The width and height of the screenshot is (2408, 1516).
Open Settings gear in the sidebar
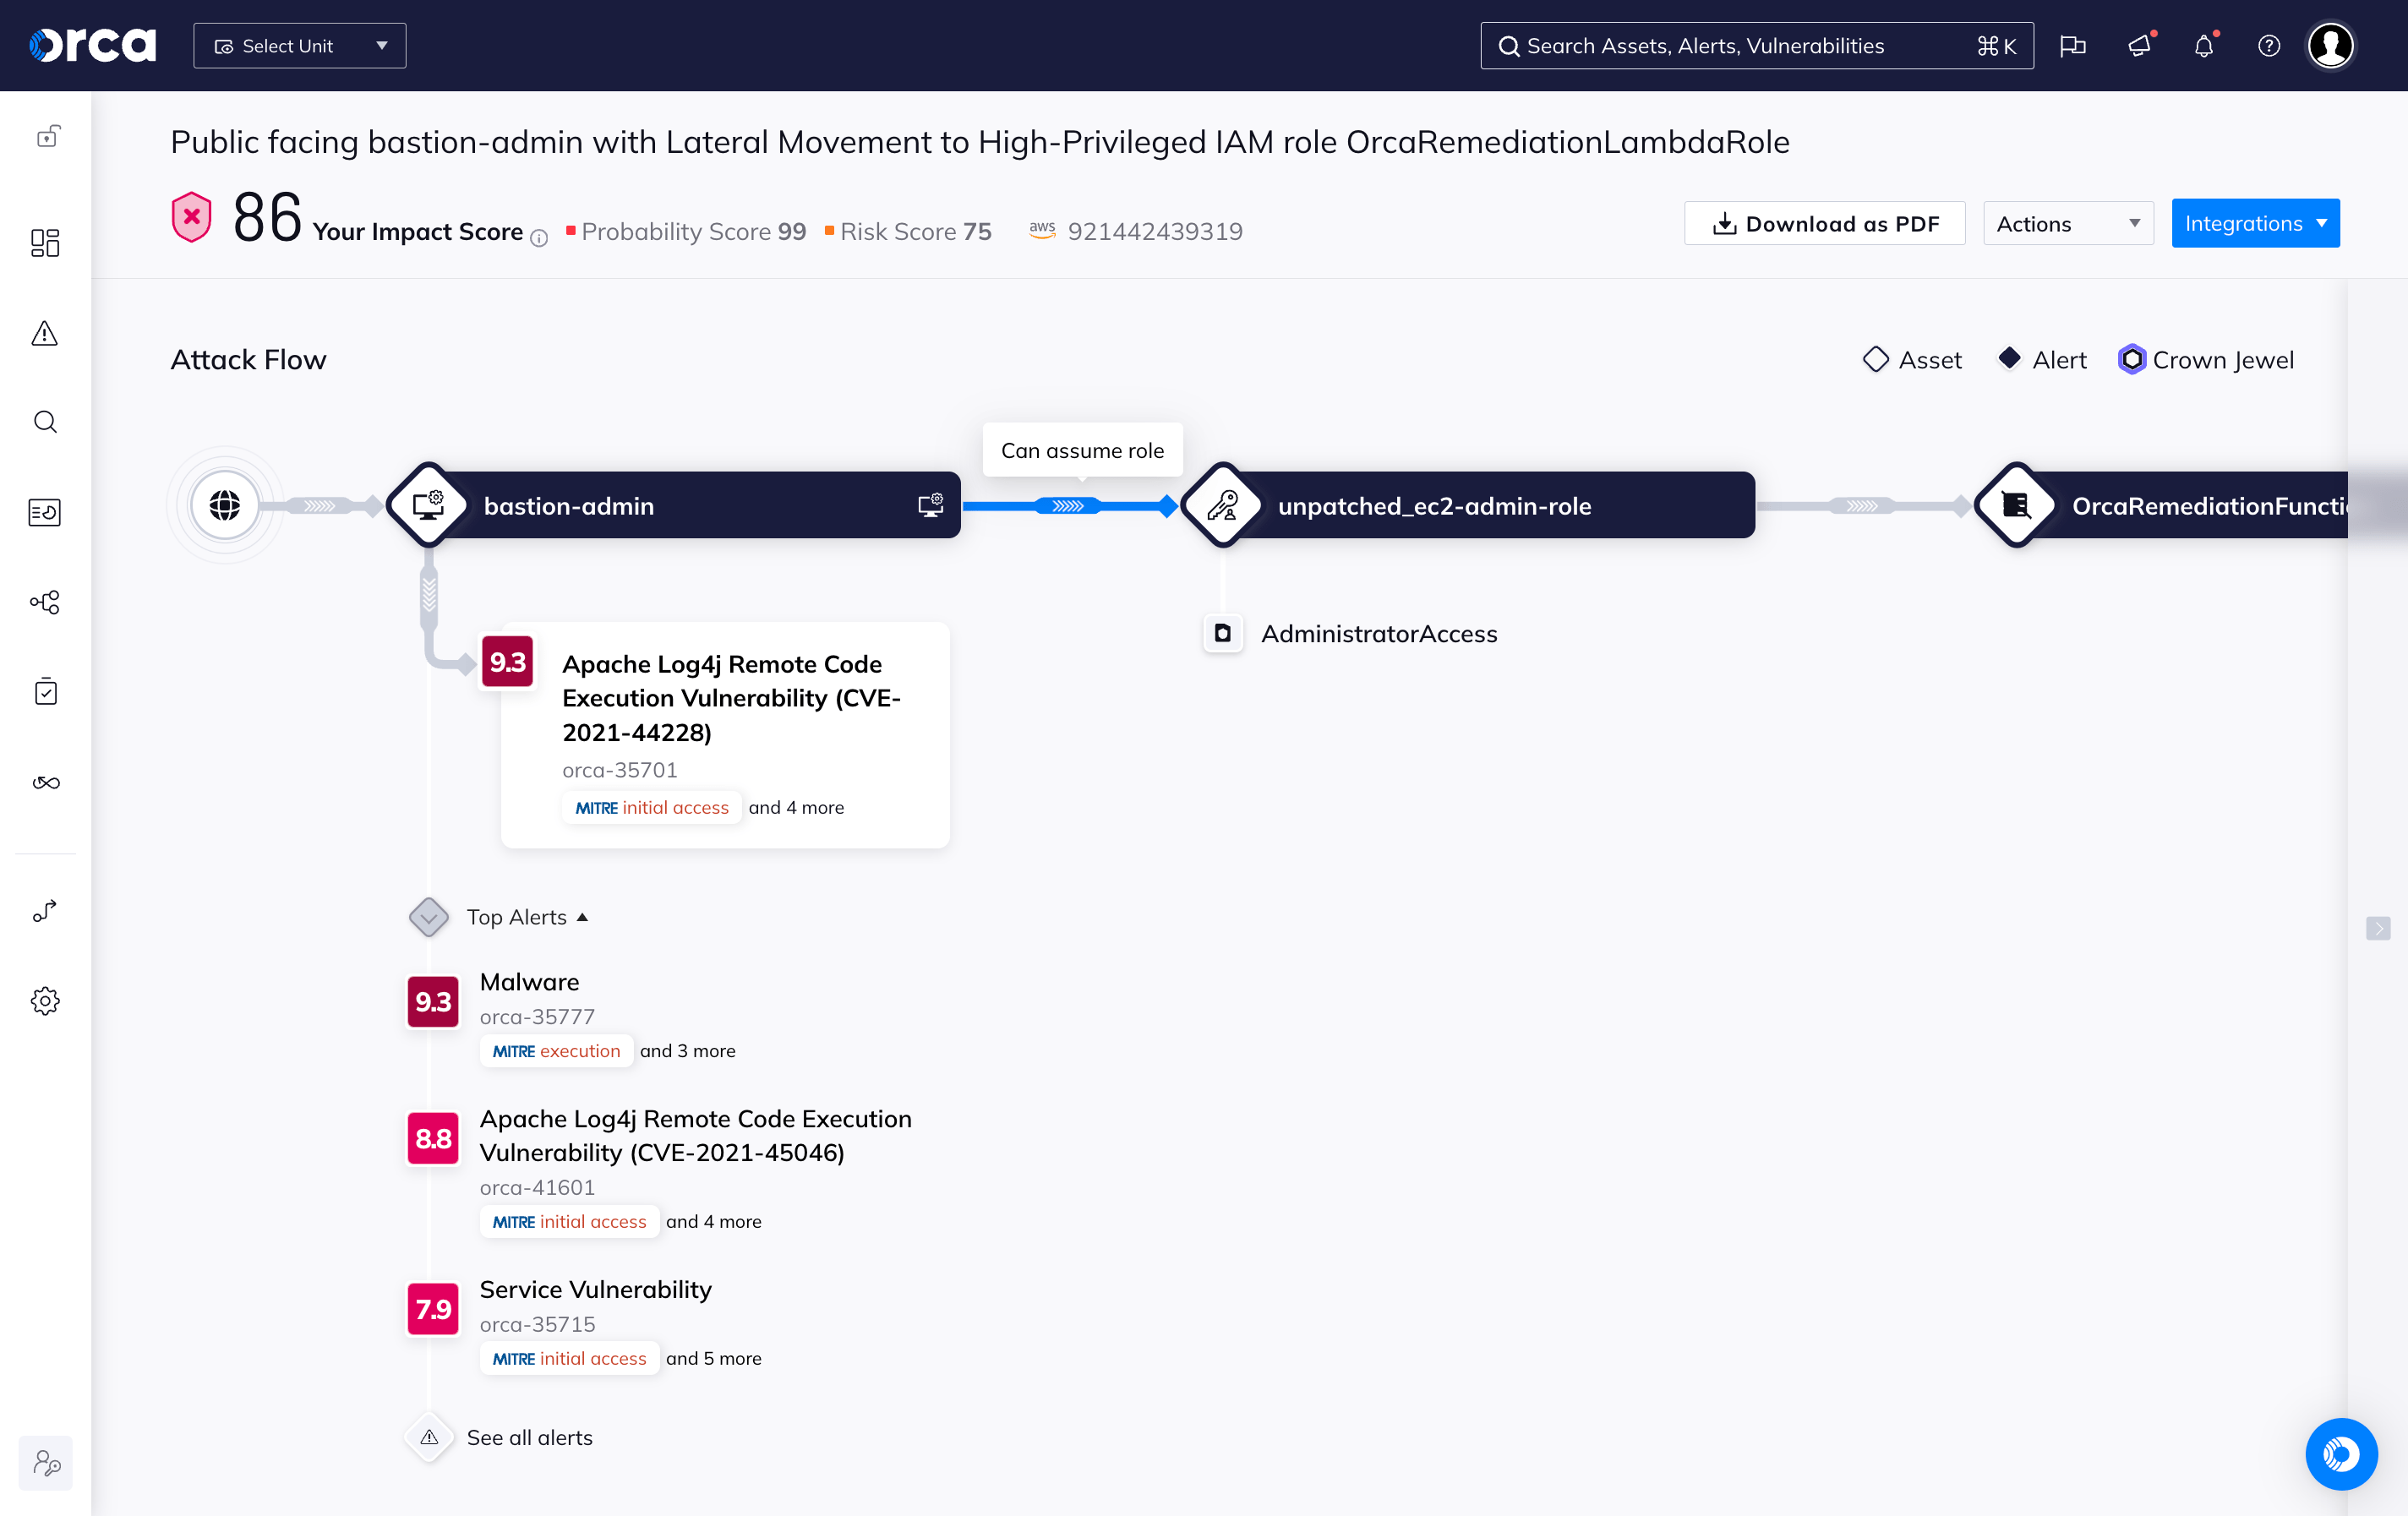pyautogui.click(x=45, y=1000)
